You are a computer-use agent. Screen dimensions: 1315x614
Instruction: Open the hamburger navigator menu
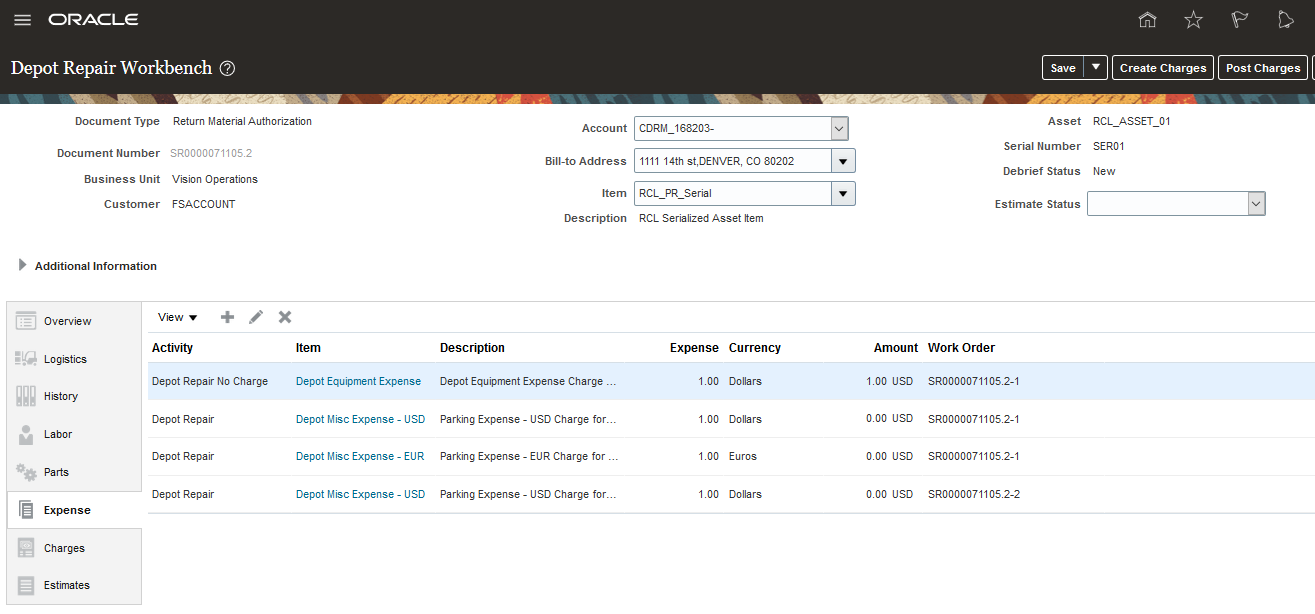22,20
